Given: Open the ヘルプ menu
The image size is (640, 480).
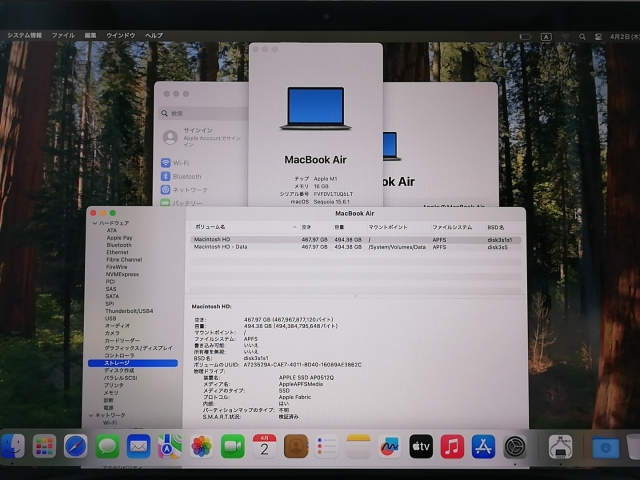Looking at the screenshot, I should tap(154, 36).
